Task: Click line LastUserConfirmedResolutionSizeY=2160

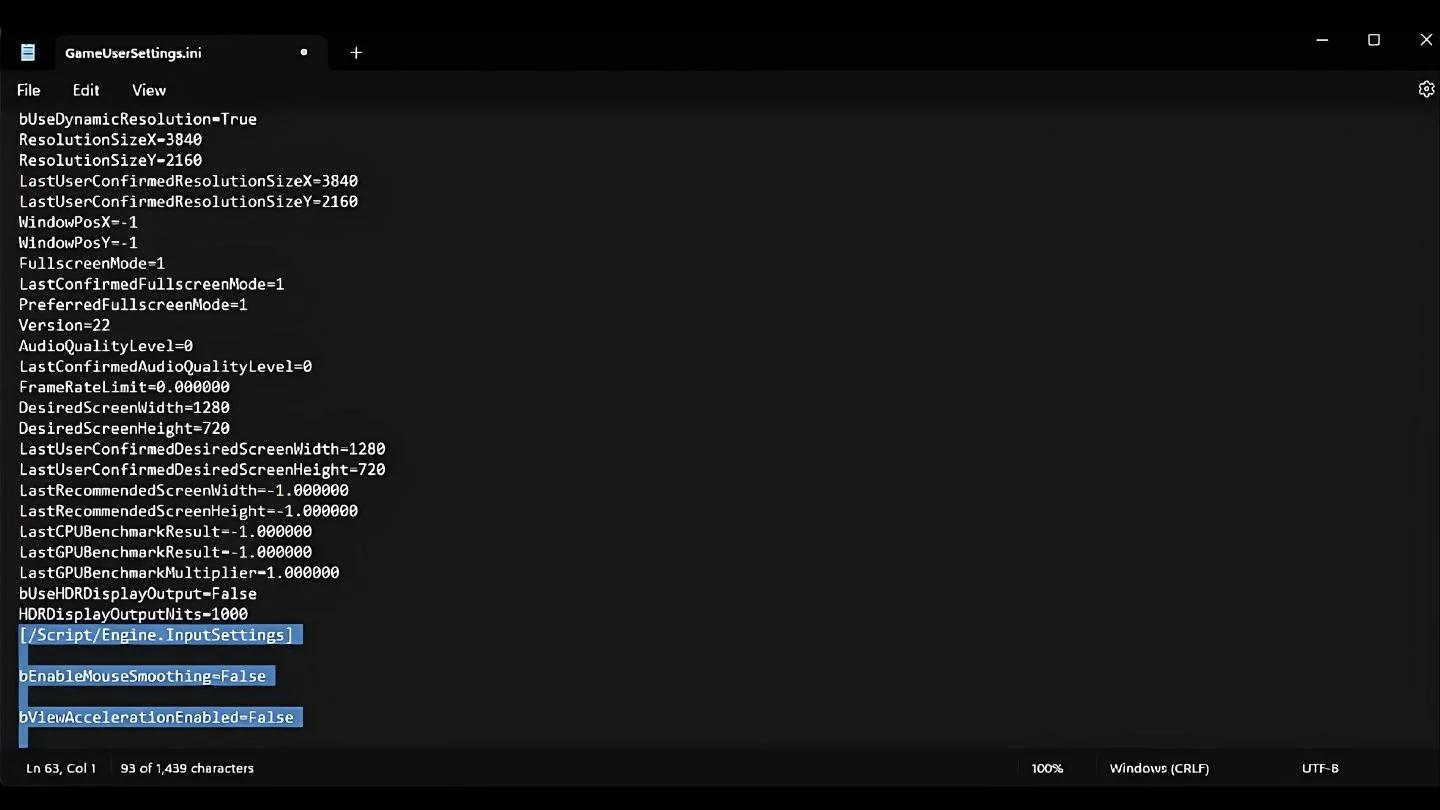Action: click(x=188, y=202)
